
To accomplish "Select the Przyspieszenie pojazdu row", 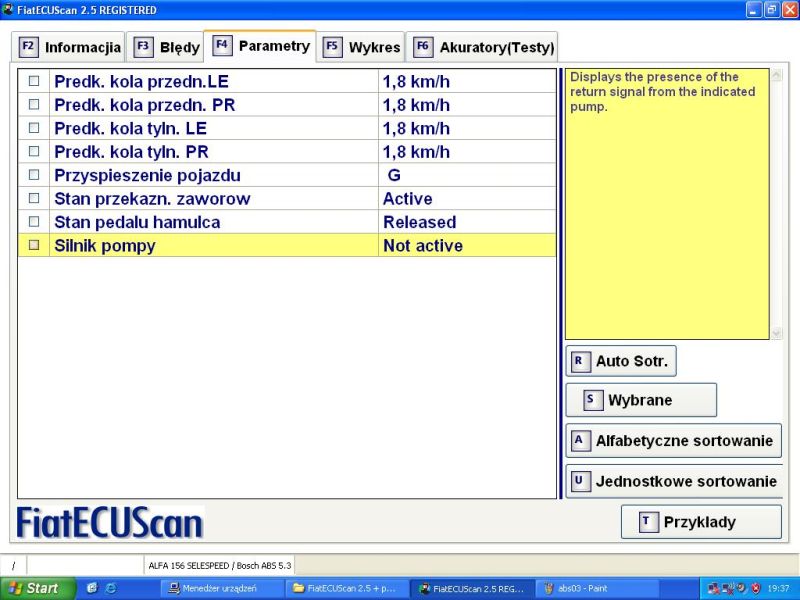I will pyautogui.click(x=200, y=175).
